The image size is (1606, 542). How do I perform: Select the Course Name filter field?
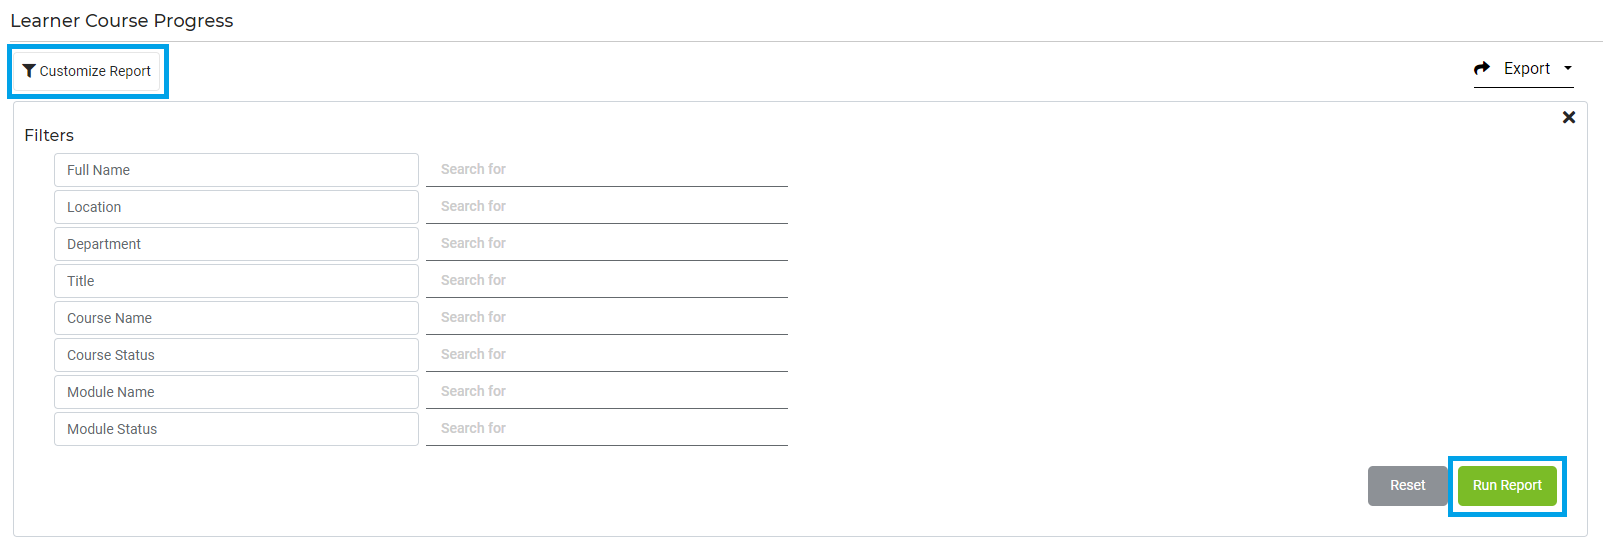(236, 318)
